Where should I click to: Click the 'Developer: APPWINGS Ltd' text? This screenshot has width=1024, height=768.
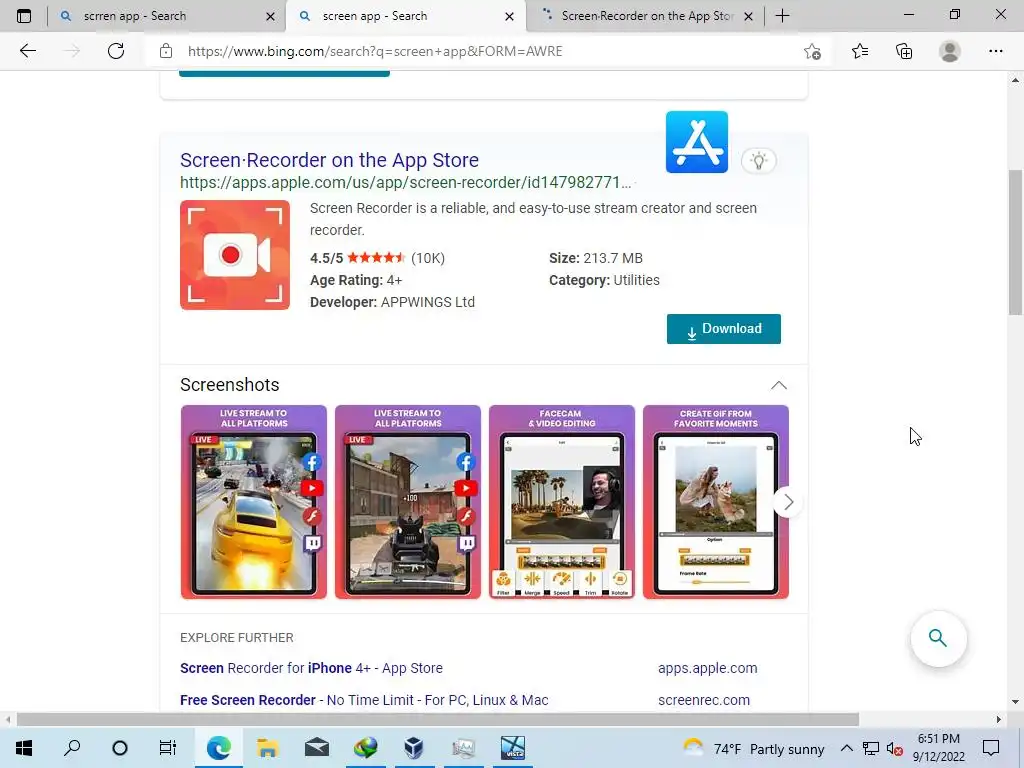click(x=392, y=302)
